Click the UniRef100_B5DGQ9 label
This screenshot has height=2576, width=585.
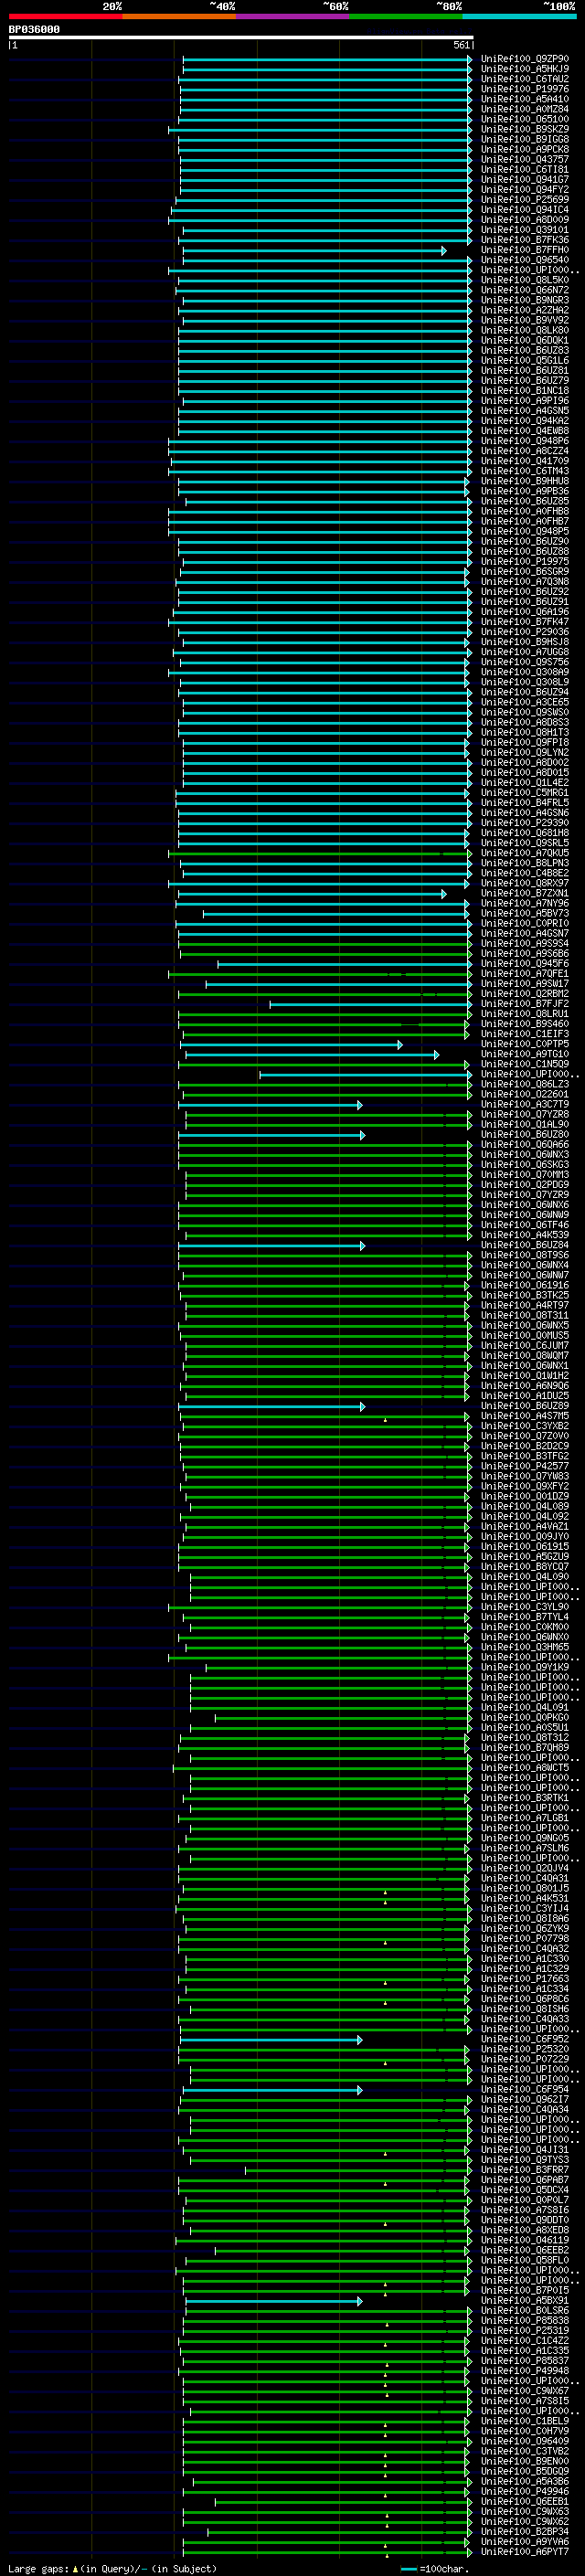tap(524, 2471)
